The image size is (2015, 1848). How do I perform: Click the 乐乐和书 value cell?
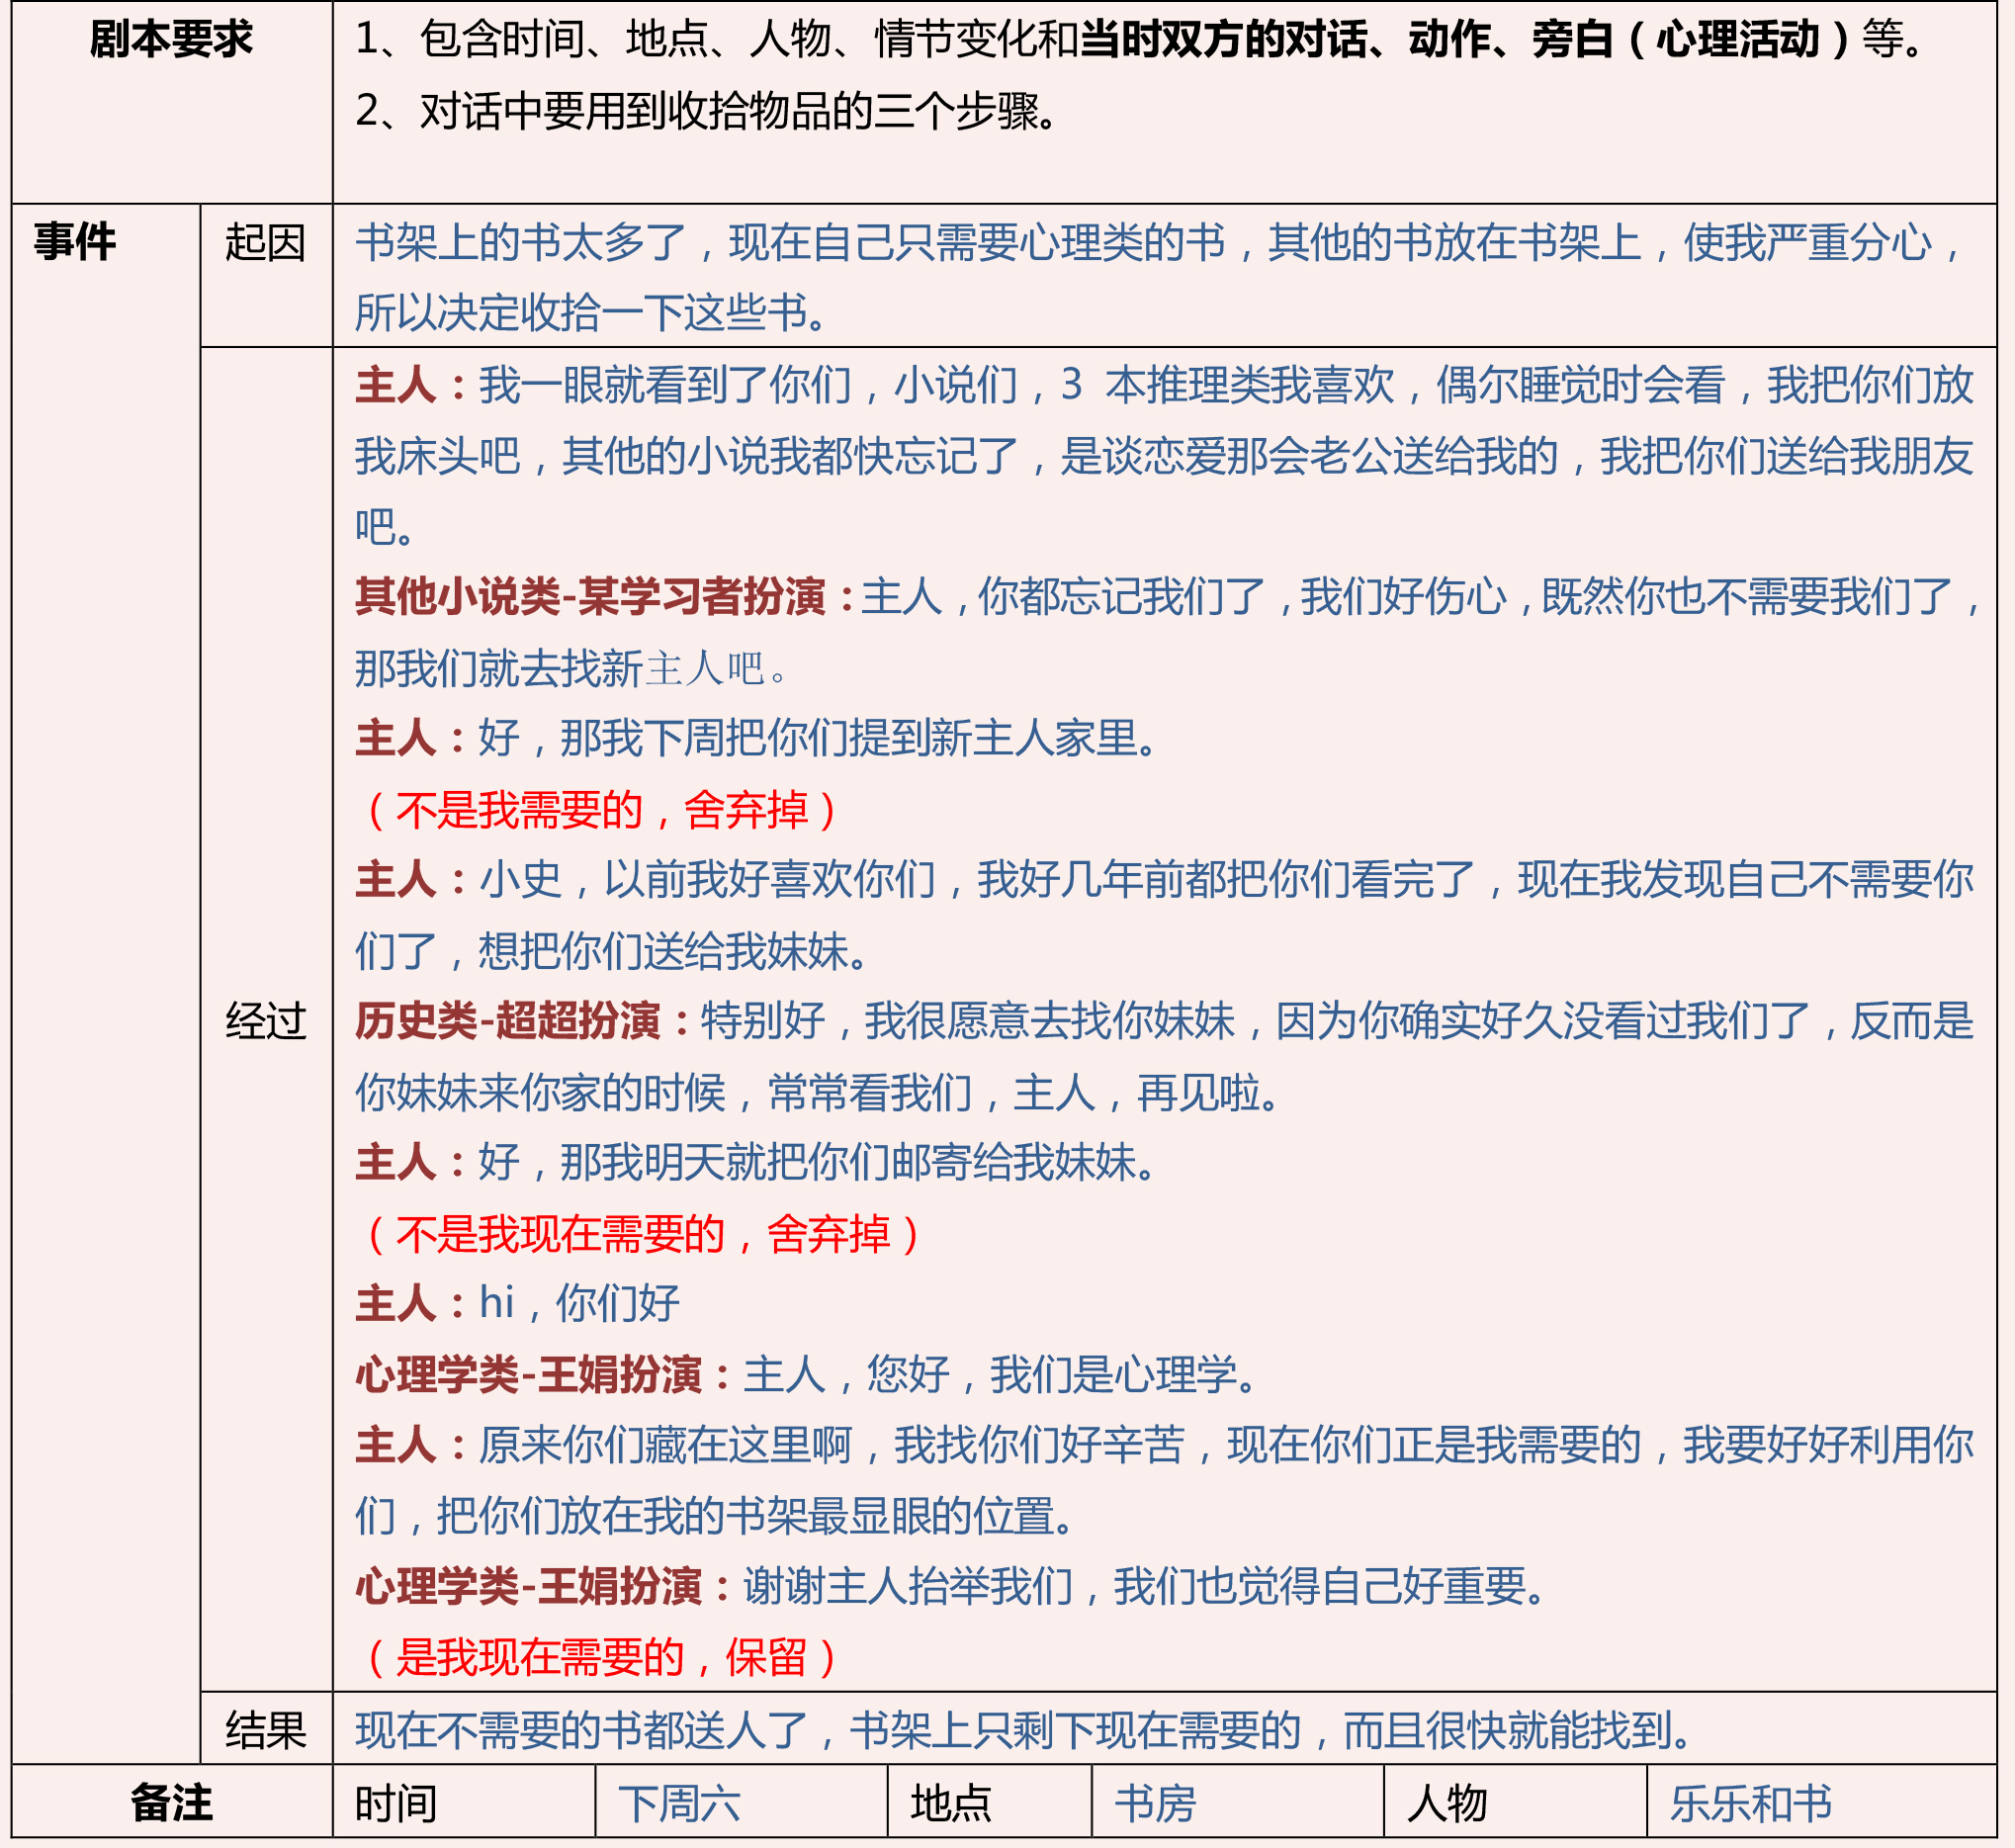(1750, 1804)
